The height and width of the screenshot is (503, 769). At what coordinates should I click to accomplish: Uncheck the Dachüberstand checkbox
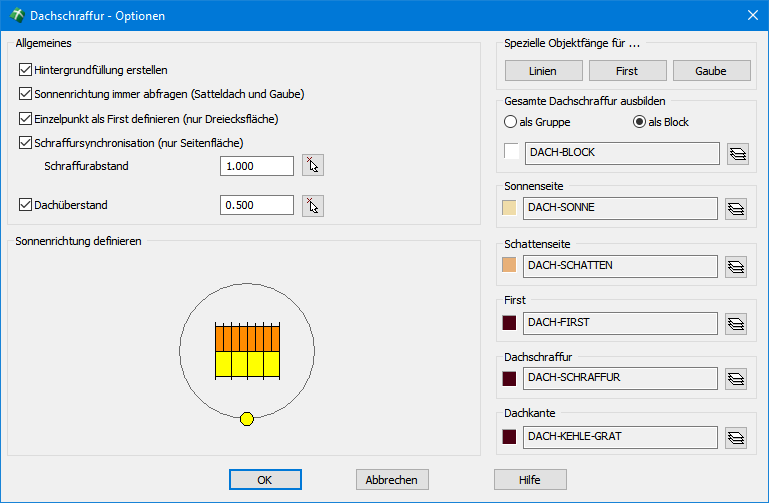coord(26,205)
